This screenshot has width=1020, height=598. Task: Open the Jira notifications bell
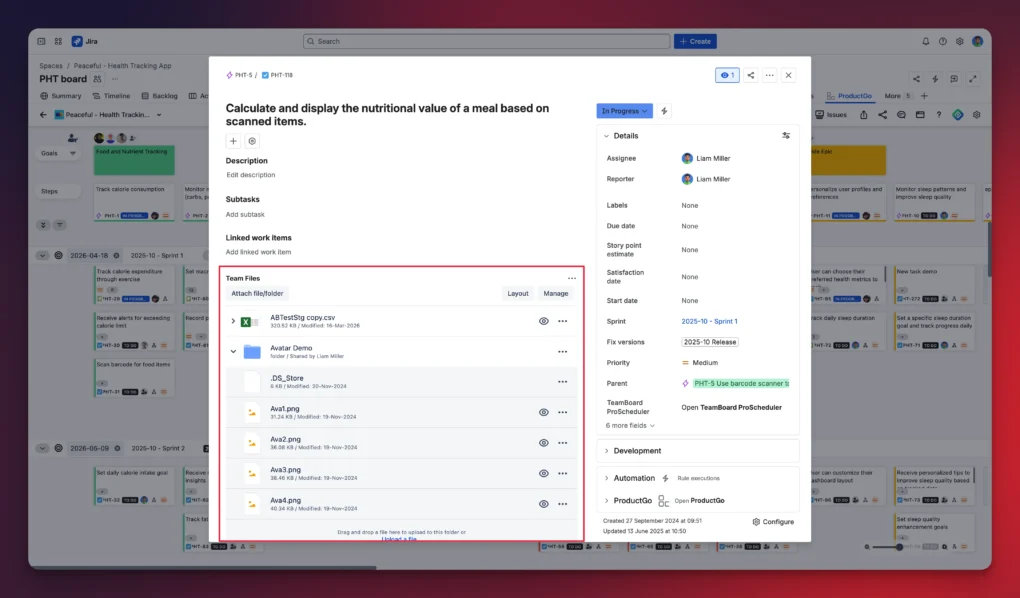click(925, 41)
